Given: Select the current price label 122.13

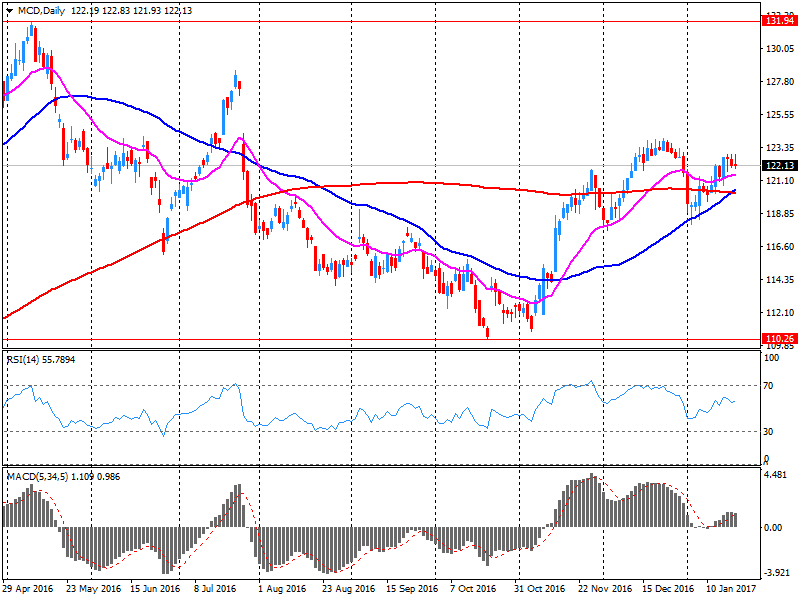Looking at the screenshot, I should pos(780,165).
